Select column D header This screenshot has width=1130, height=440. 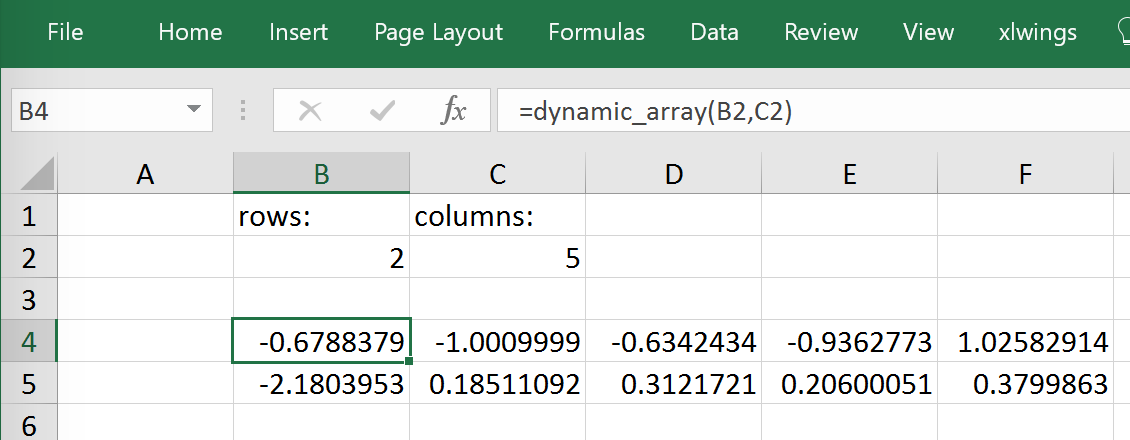pyautogui.click(x=673, y=174)
